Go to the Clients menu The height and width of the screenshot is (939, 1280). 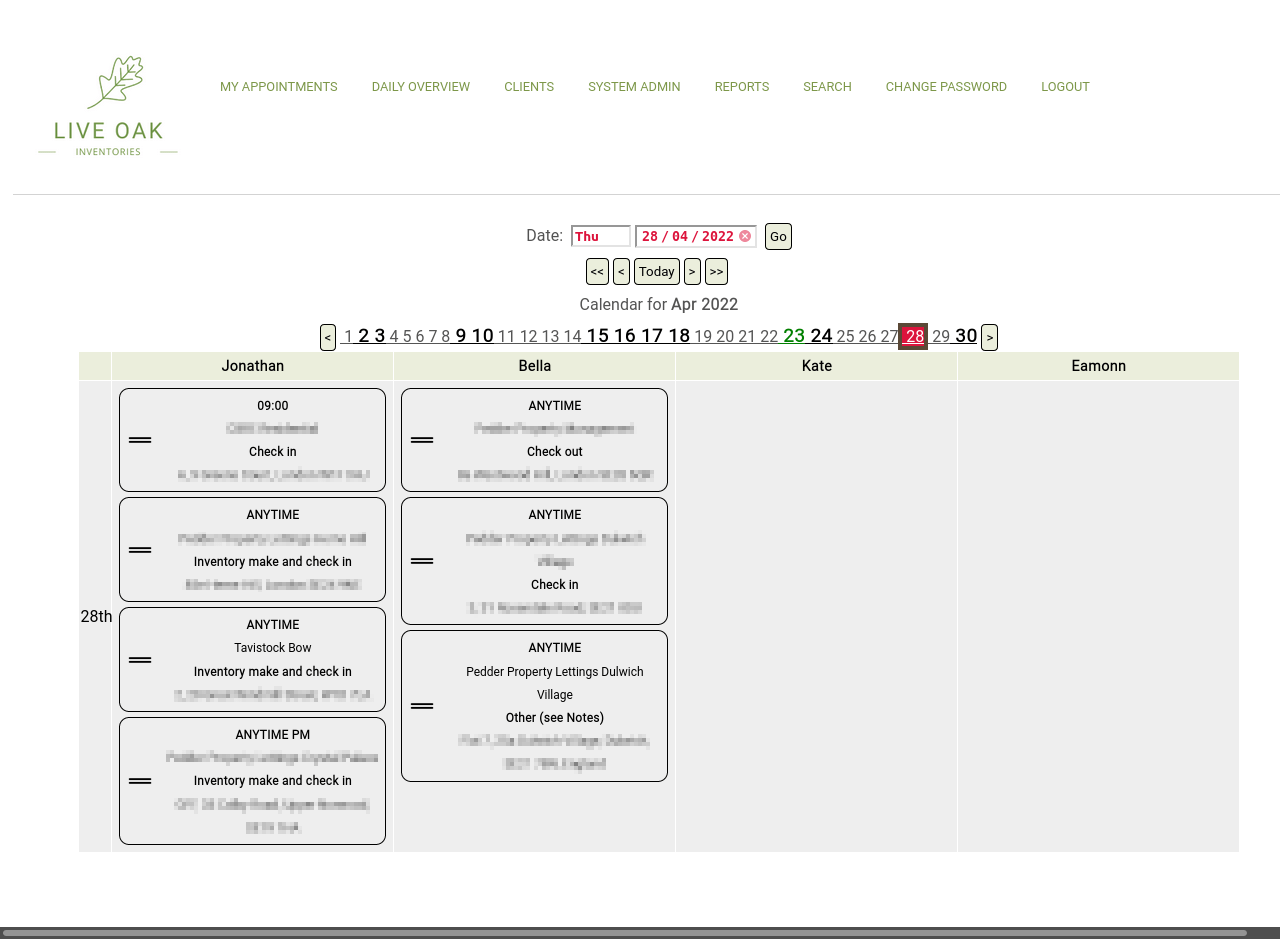pyautogui.click(x=529, y=87)
